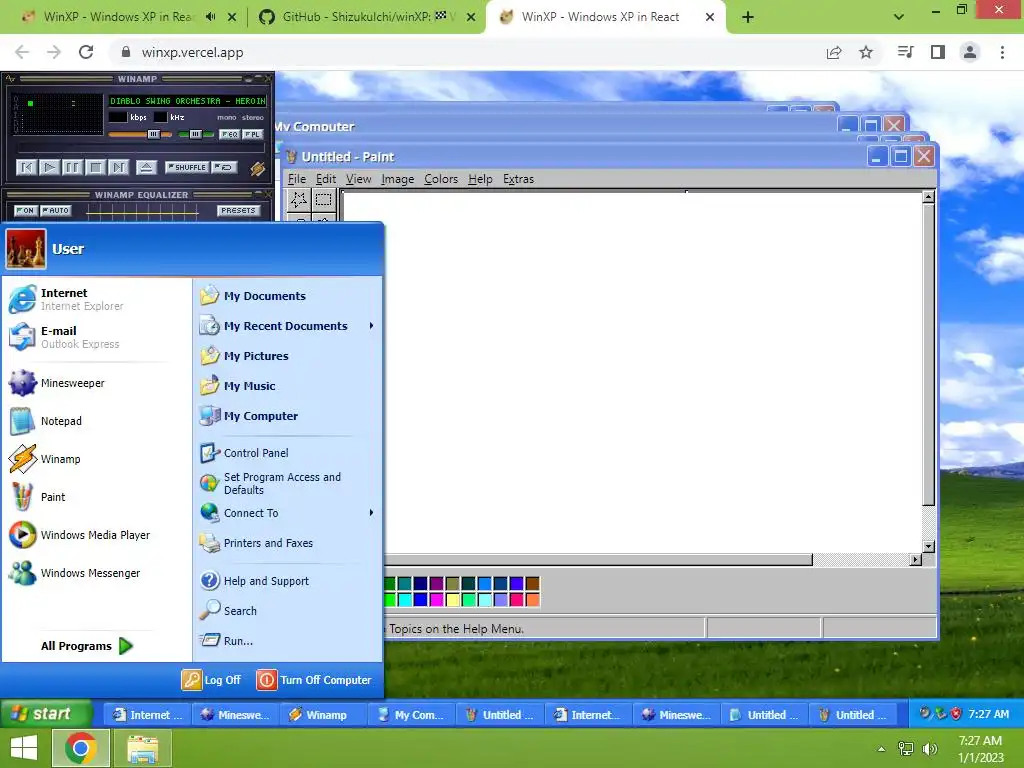Launch Minesweeper from the Start menu

point(97,383)
